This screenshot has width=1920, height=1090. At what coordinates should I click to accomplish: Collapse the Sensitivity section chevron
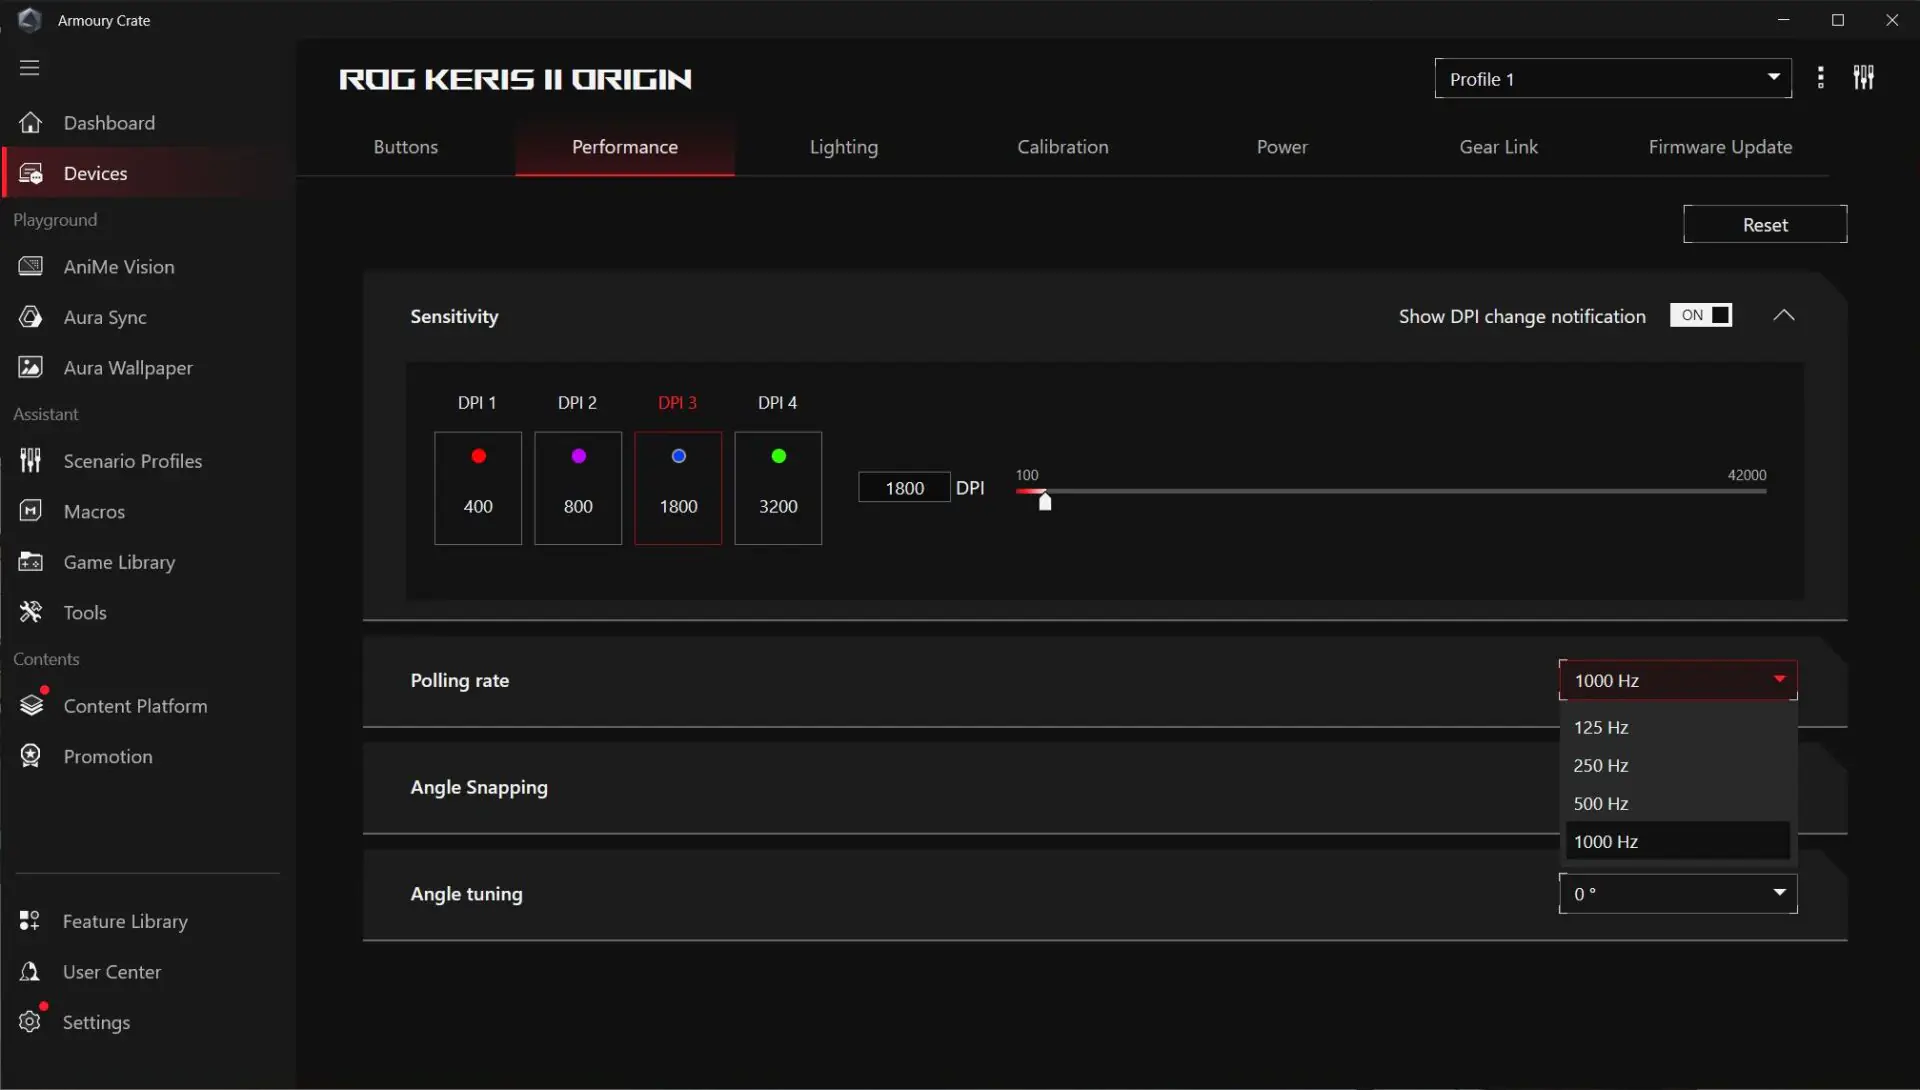pos(1783,316)
